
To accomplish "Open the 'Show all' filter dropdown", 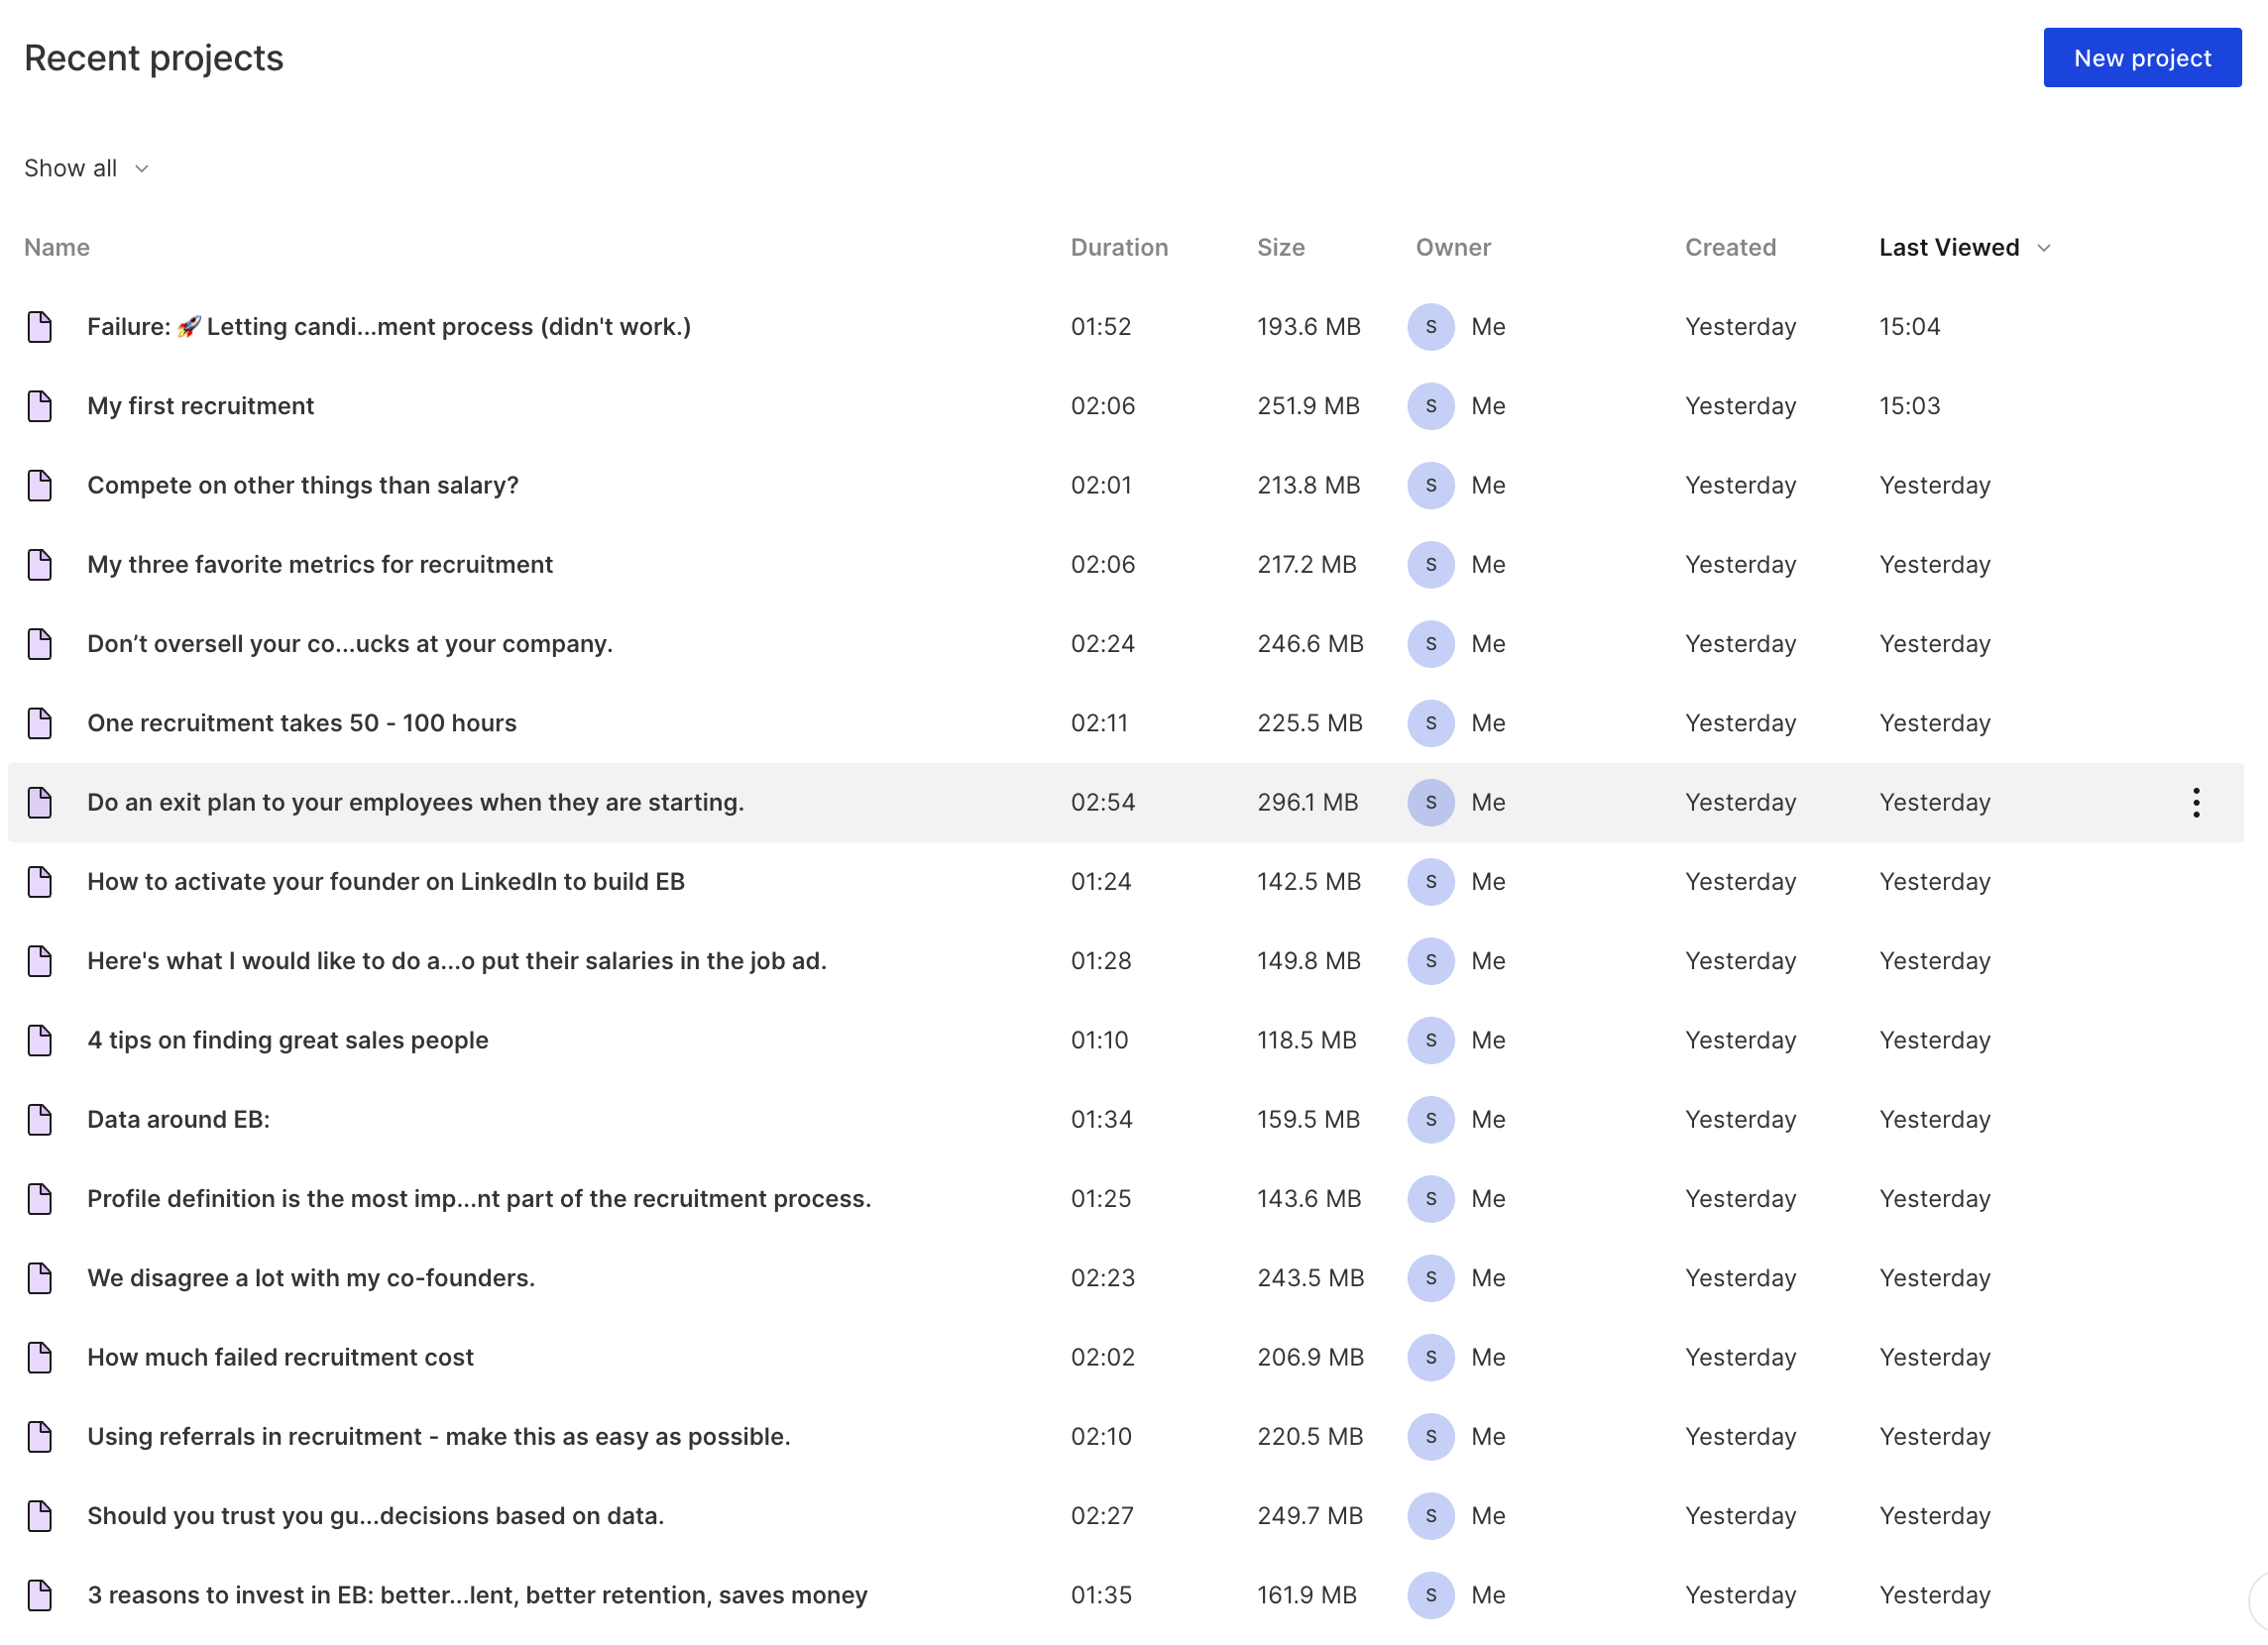I will 87,168.
